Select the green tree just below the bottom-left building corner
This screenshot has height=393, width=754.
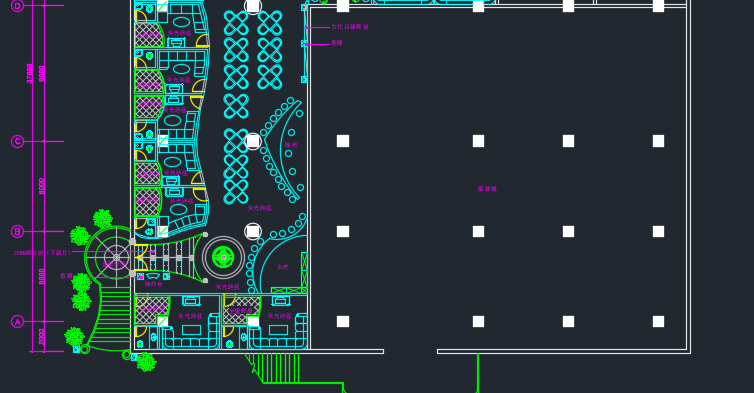(146, 362)
